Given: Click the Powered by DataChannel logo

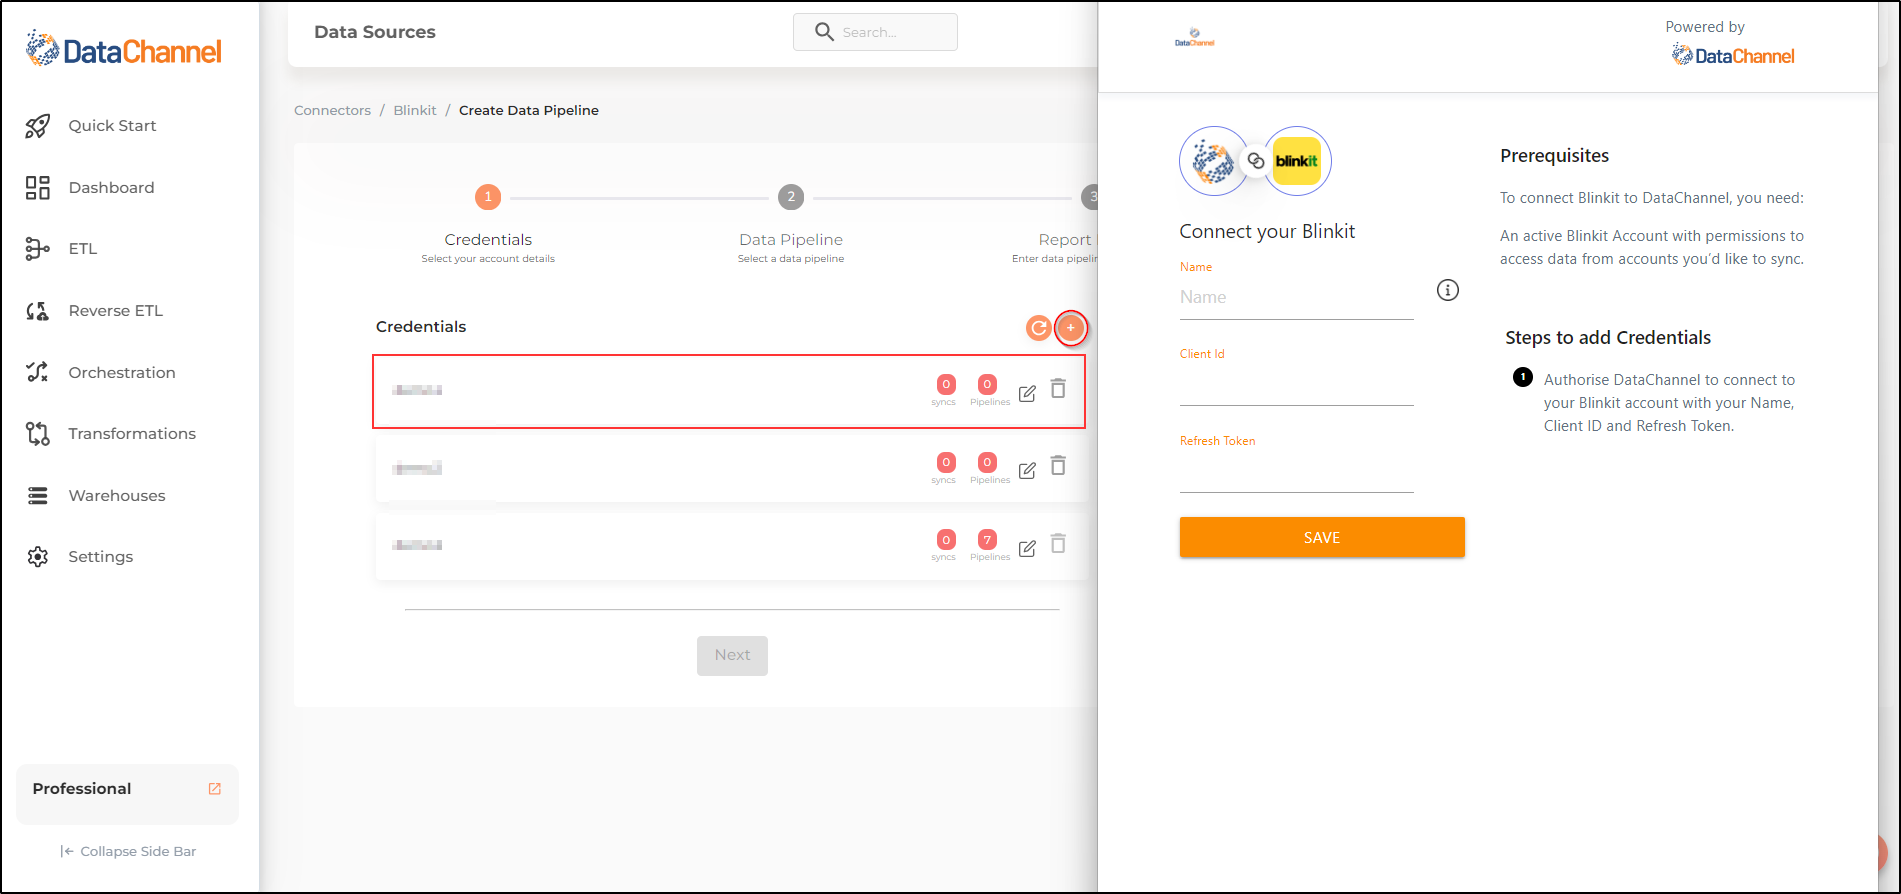Looking at the screenshot, I should (1733, 56).
